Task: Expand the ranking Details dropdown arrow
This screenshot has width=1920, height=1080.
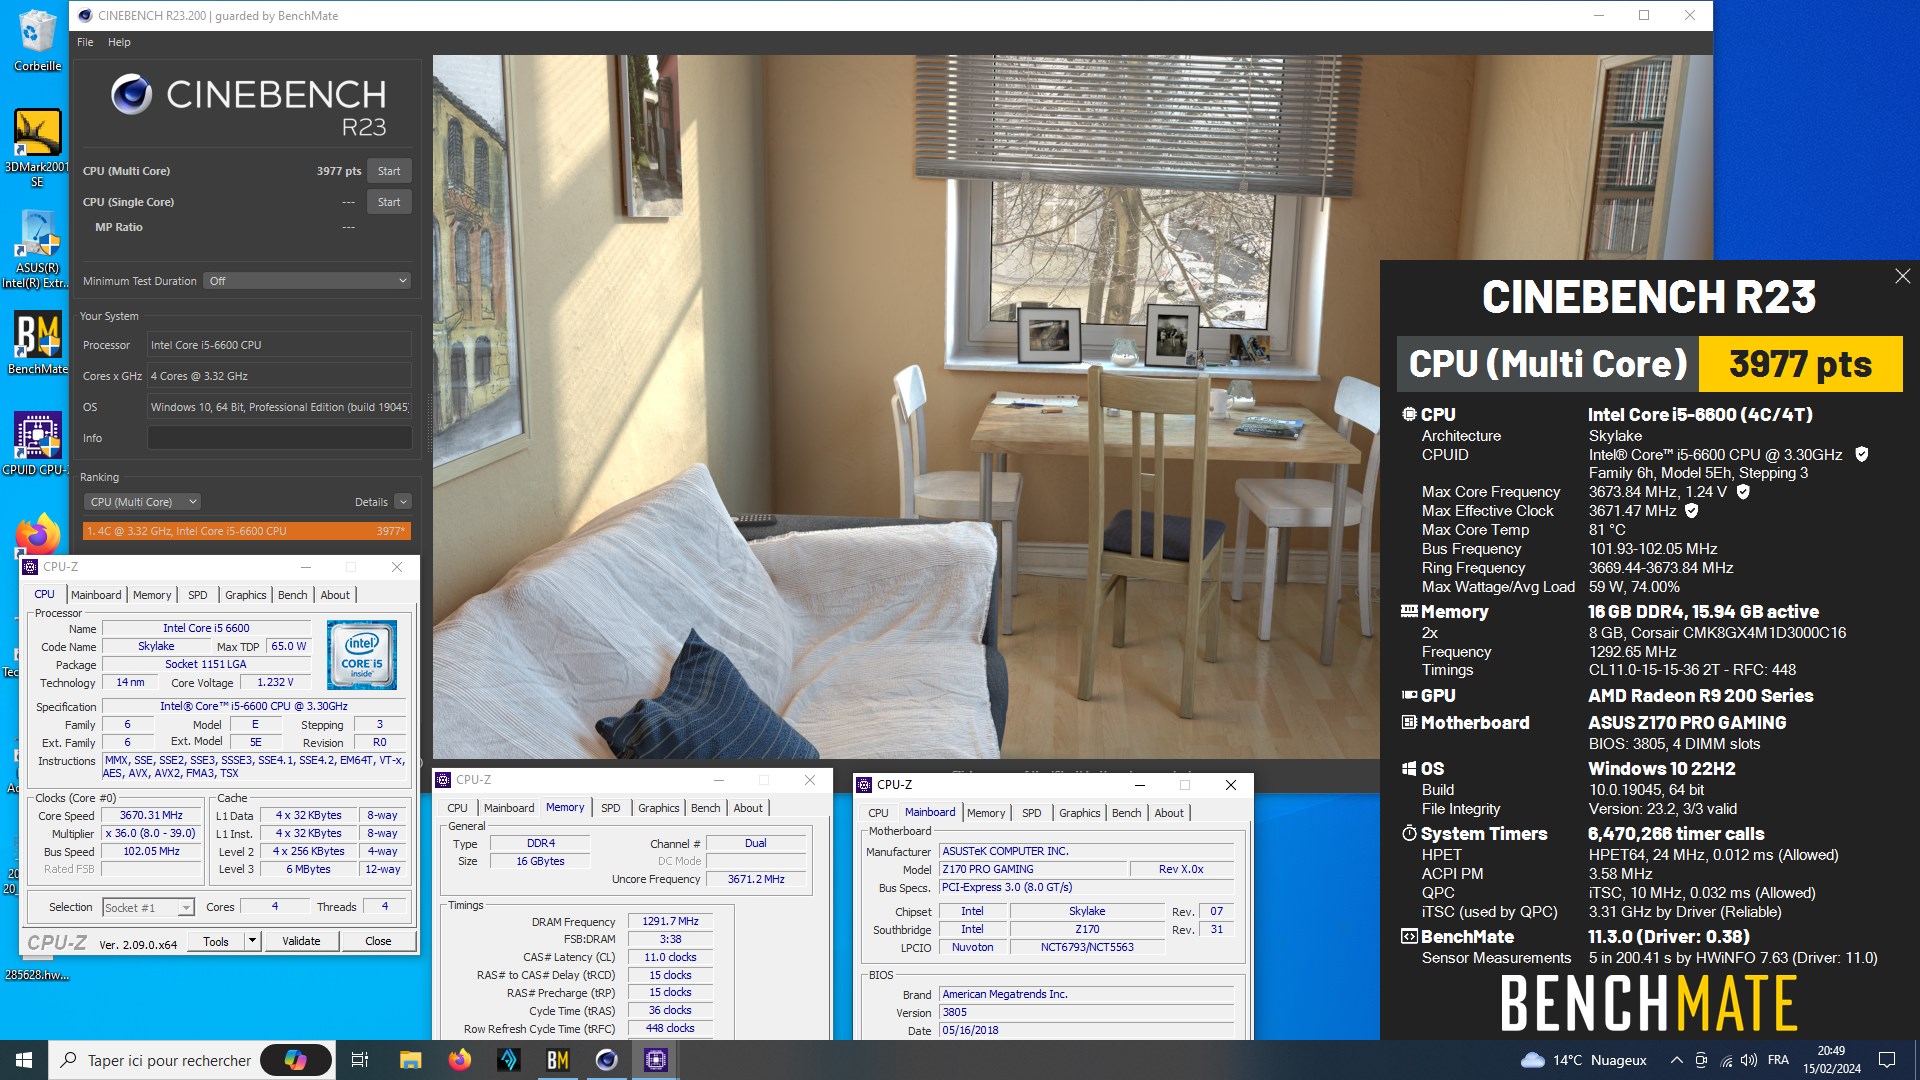Action: pyautogui.click(x=403, y=502)
